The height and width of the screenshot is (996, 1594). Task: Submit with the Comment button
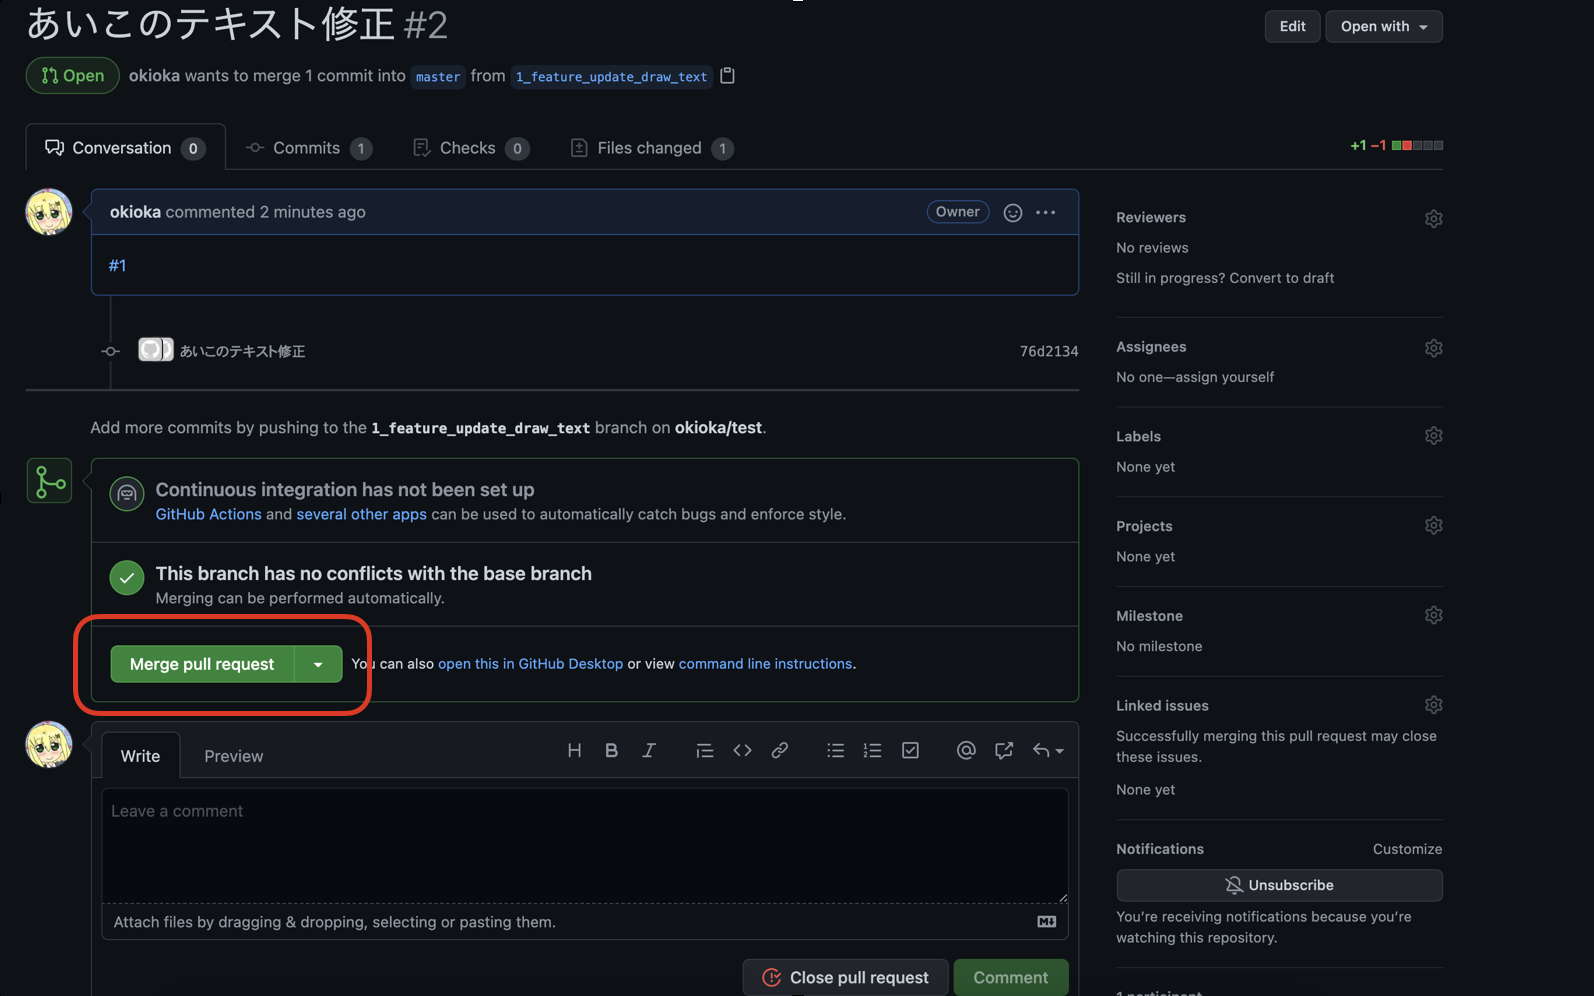pyautogui.click(x=1011, y=977)
